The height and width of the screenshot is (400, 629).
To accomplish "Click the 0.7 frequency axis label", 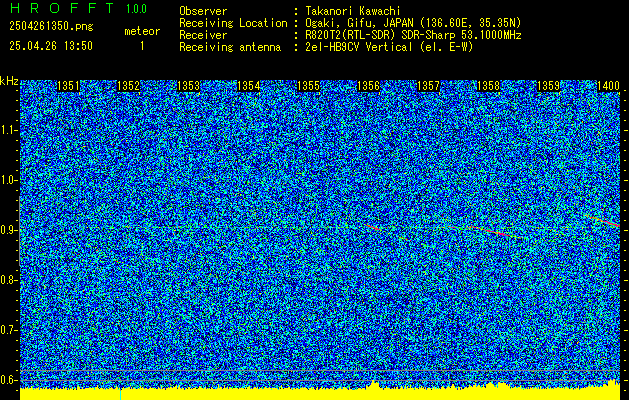I will pyautogui.click(x=8, y=330).
